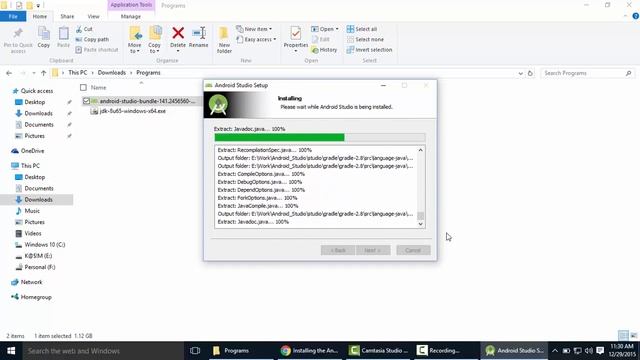640x360 pixels.
Task: Open the Properties icon in ribbon
Action: (296, 33)
